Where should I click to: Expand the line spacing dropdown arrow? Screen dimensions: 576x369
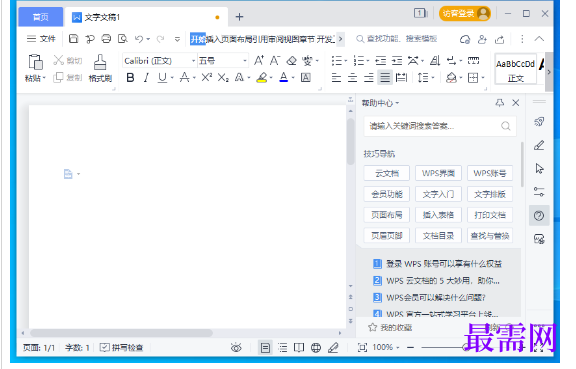click(x=433, y=78)
